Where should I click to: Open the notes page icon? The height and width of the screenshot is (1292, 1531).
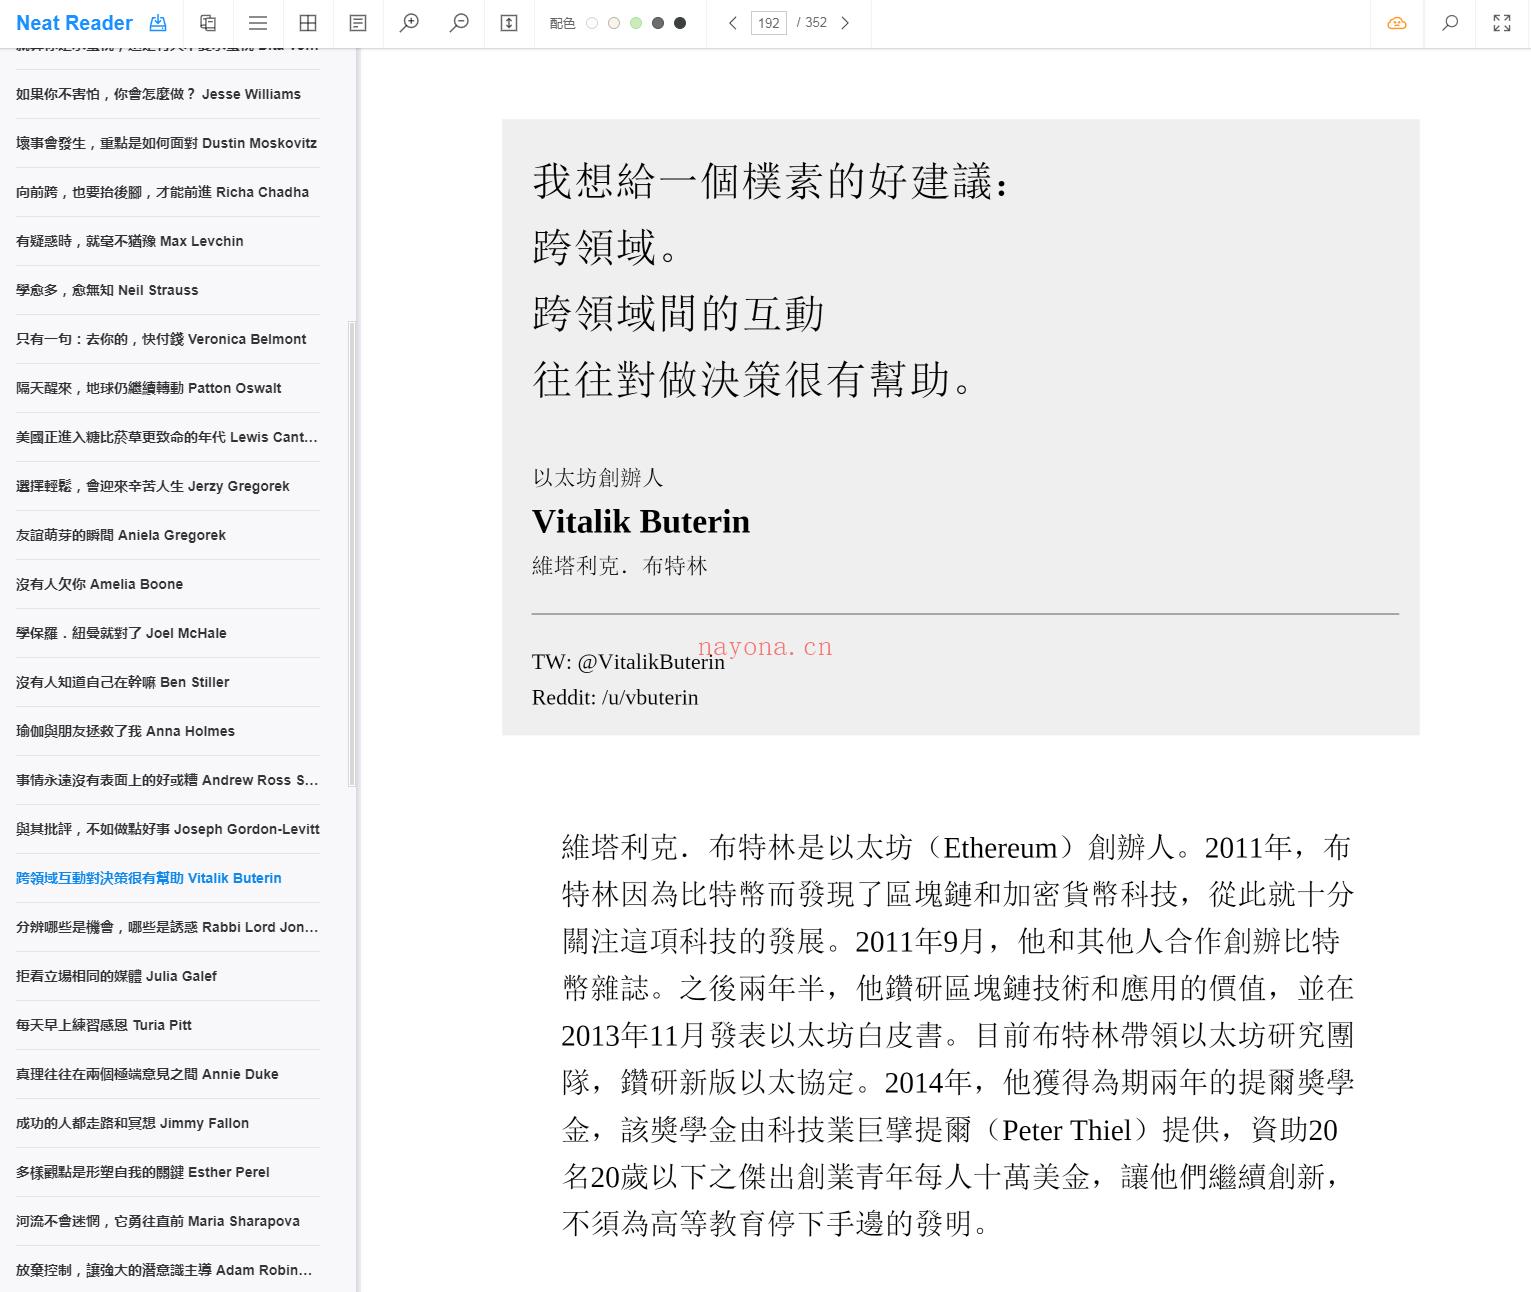coord(358,23)
